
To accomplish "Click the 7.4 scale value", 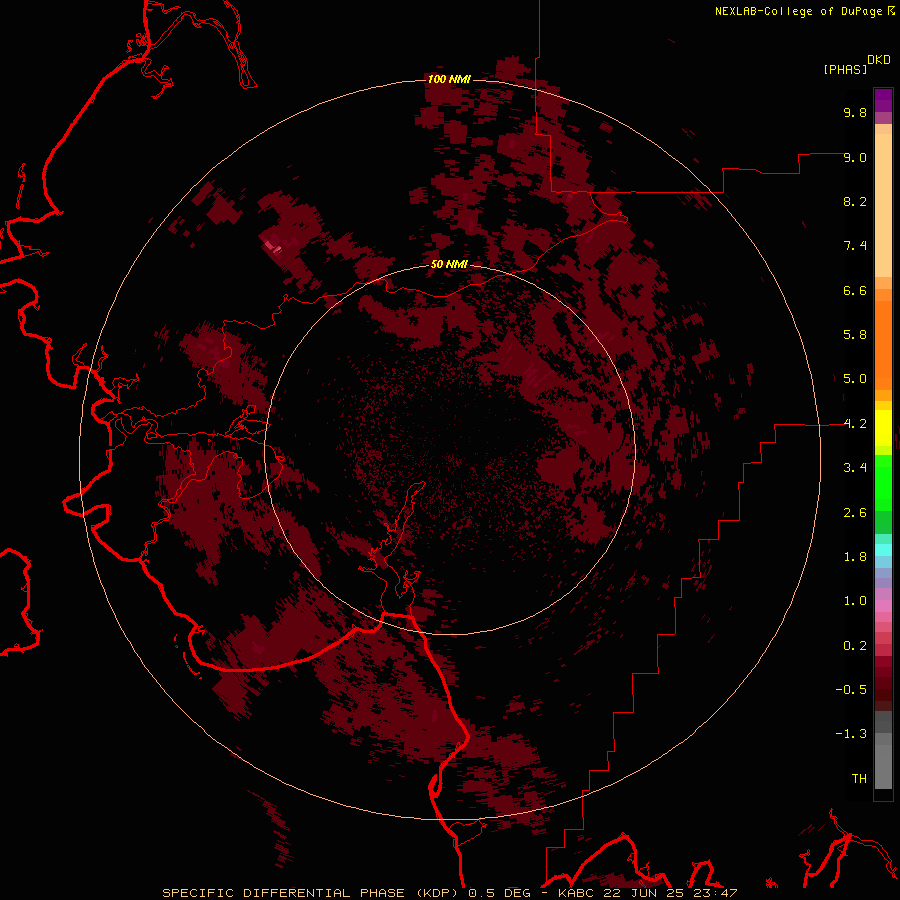I will click(x=855, y=246).
